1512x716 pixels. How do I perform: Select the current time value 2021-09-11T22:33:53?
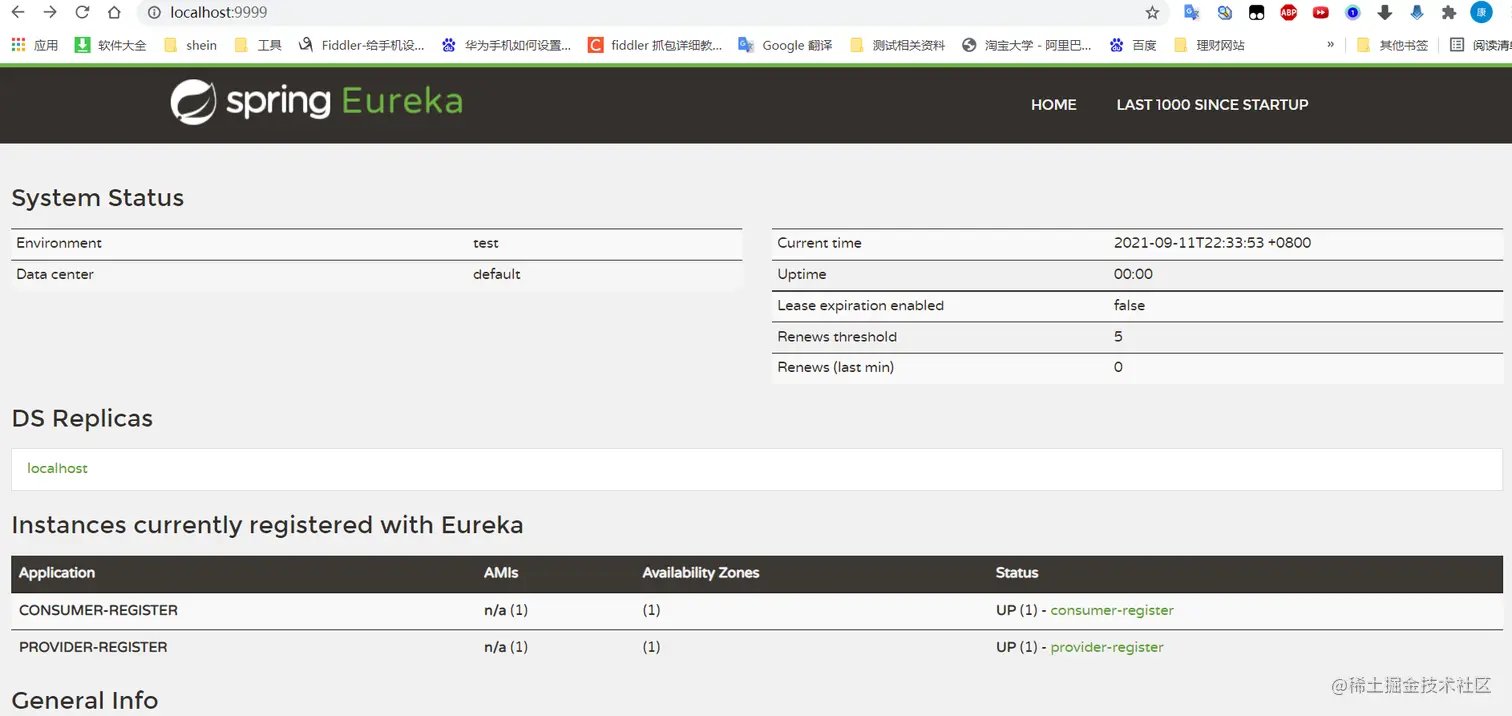pos(1212,243)
